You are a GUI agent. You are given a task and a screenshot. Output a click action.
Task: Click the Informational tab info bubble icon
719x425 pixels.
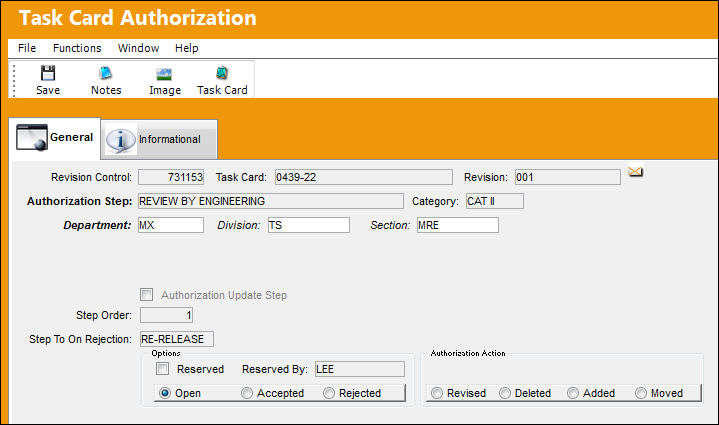pyautogui.click(x=121, y=140)
